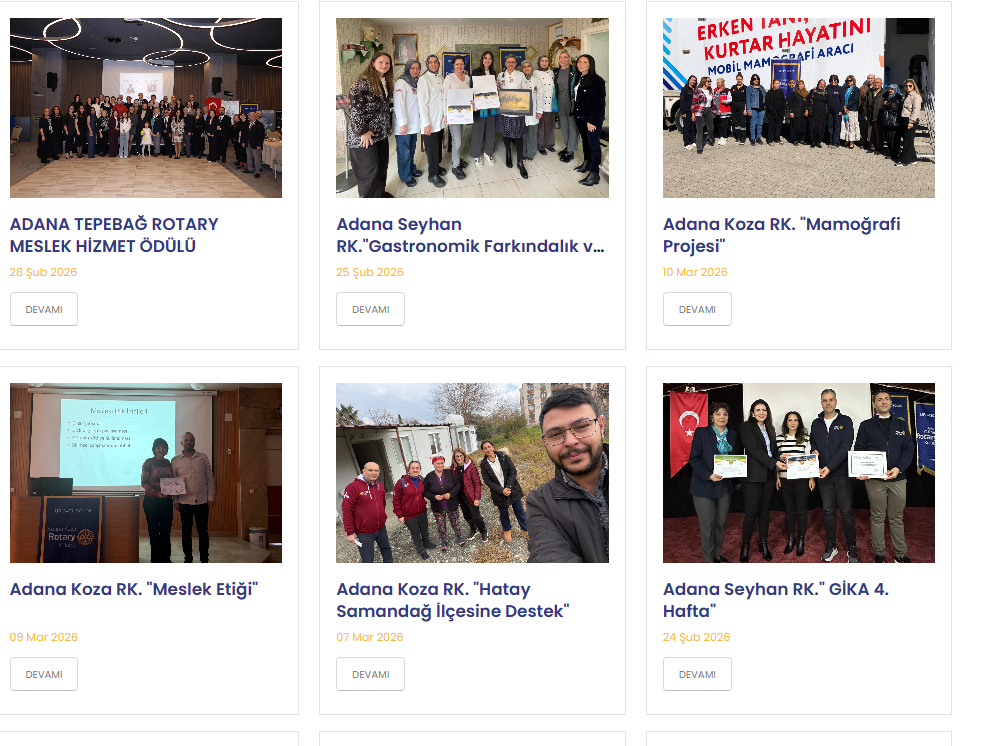Click DEVAMI under the Tepebağ Rotary award post
The height and width of the screenshot is (746, 1000).
[44, 309]
